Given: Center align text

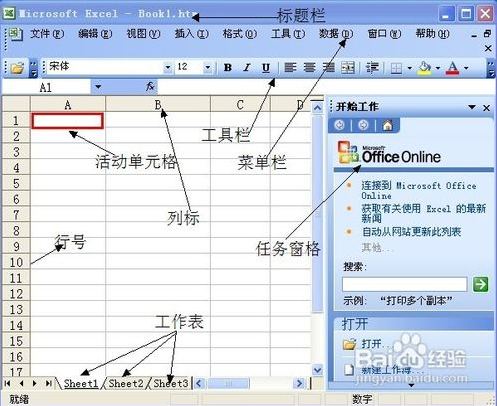Looking at the screenshot, I should pyautogui.click(x=309, y=68).
